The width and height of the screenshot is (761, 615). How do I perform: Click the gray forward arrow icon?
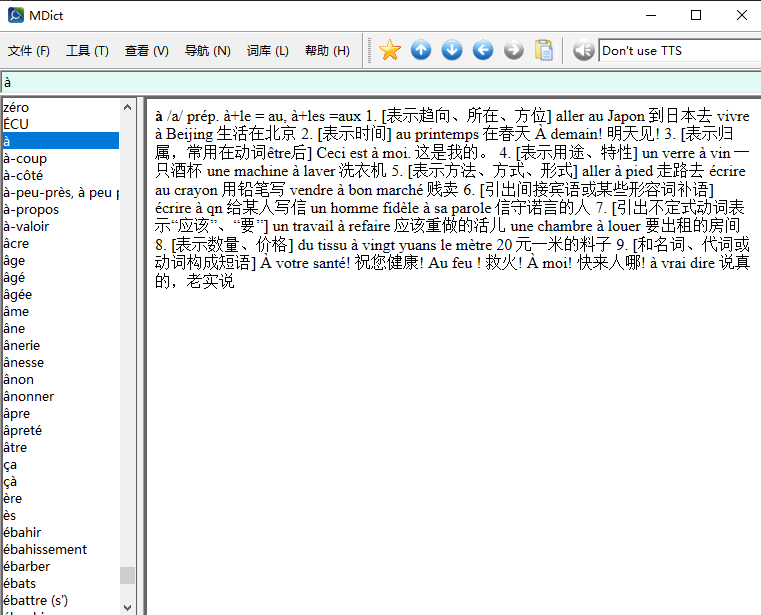click(514, 50)
